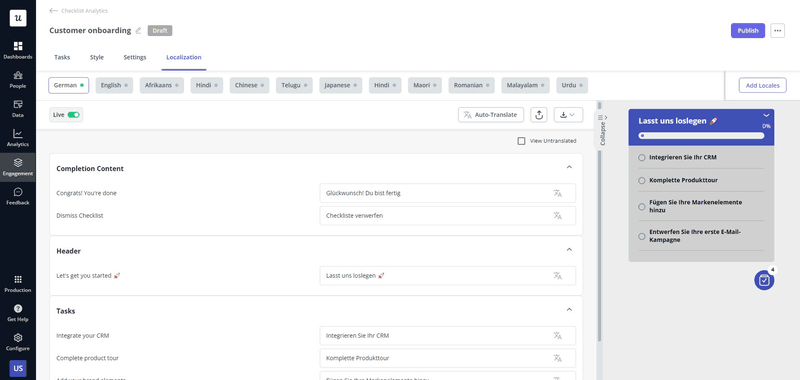800x380 pixels.
Task: Open Analytics in the sidebar
Action: (x=18, y=138)
